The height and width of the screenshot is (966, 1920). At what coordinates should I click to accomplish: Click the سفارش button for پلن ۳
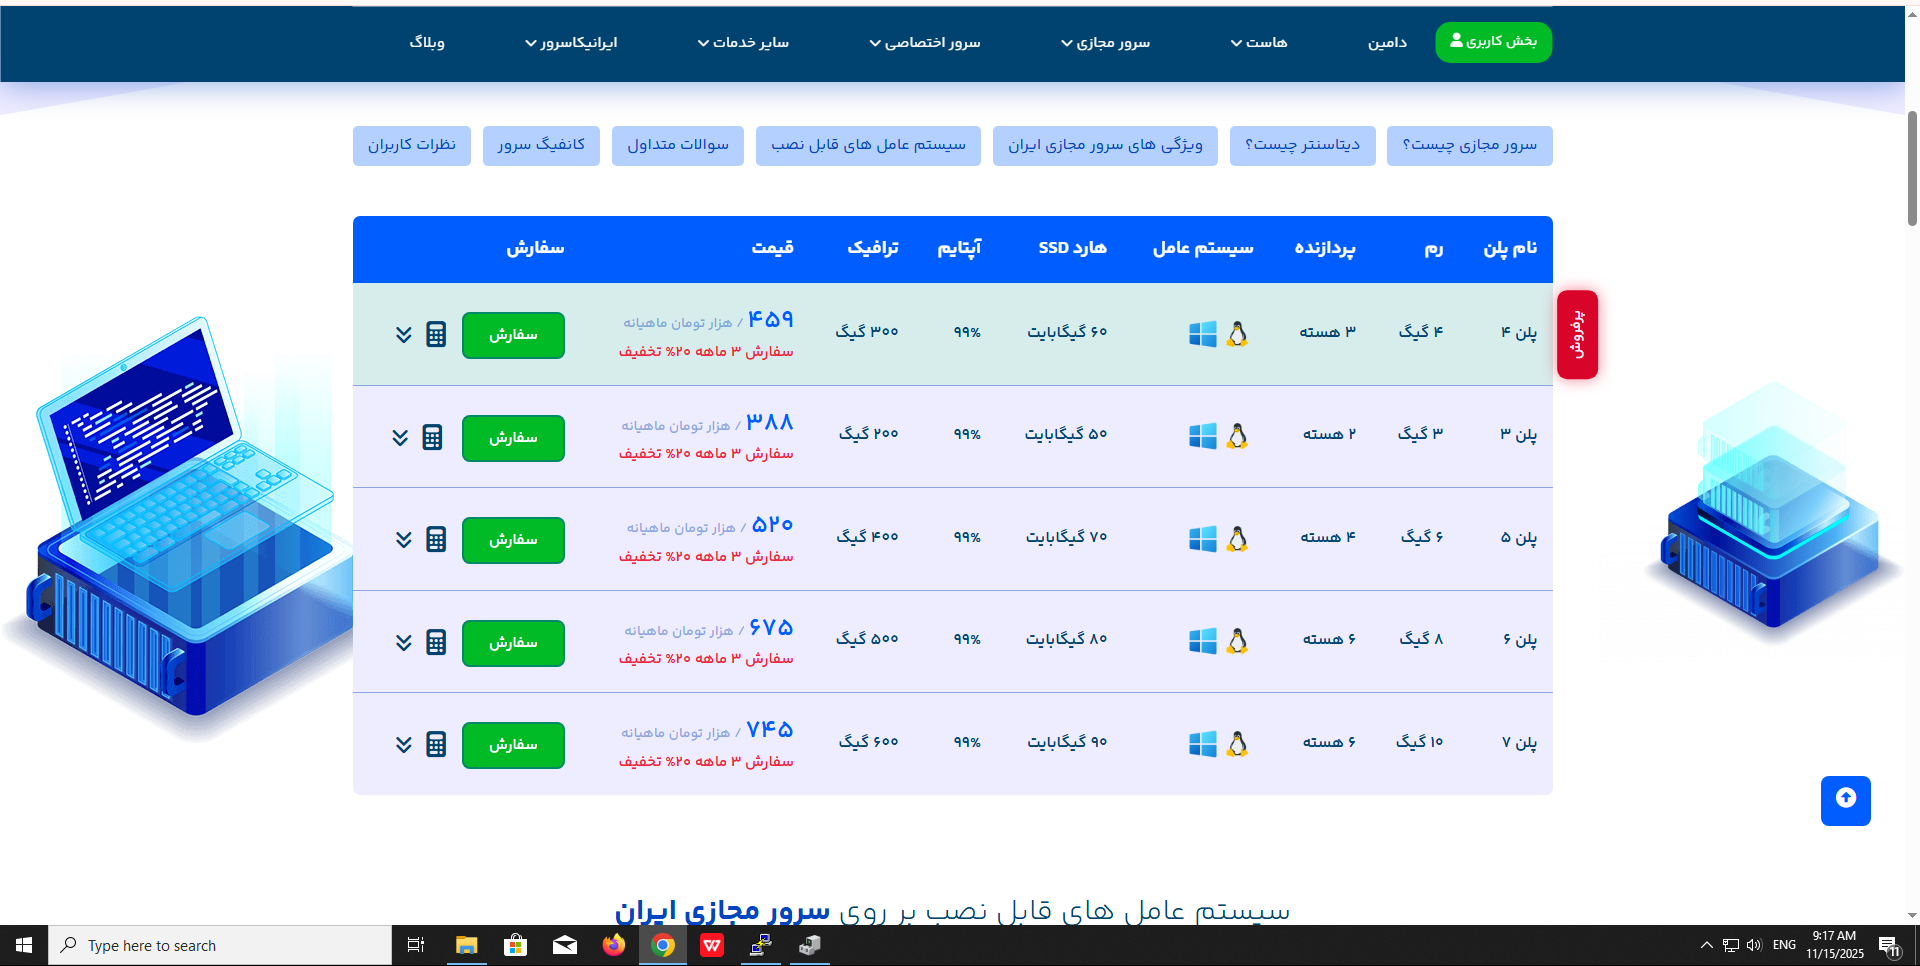(x=512, y=438)
